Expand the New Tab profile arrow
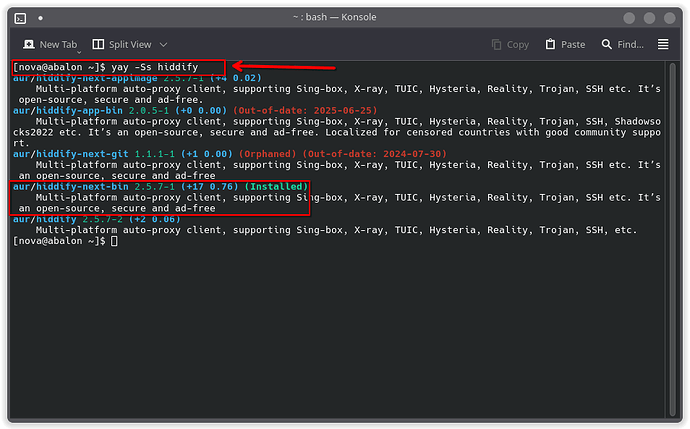This screenshot has width=690, height=429. (79, 52)
